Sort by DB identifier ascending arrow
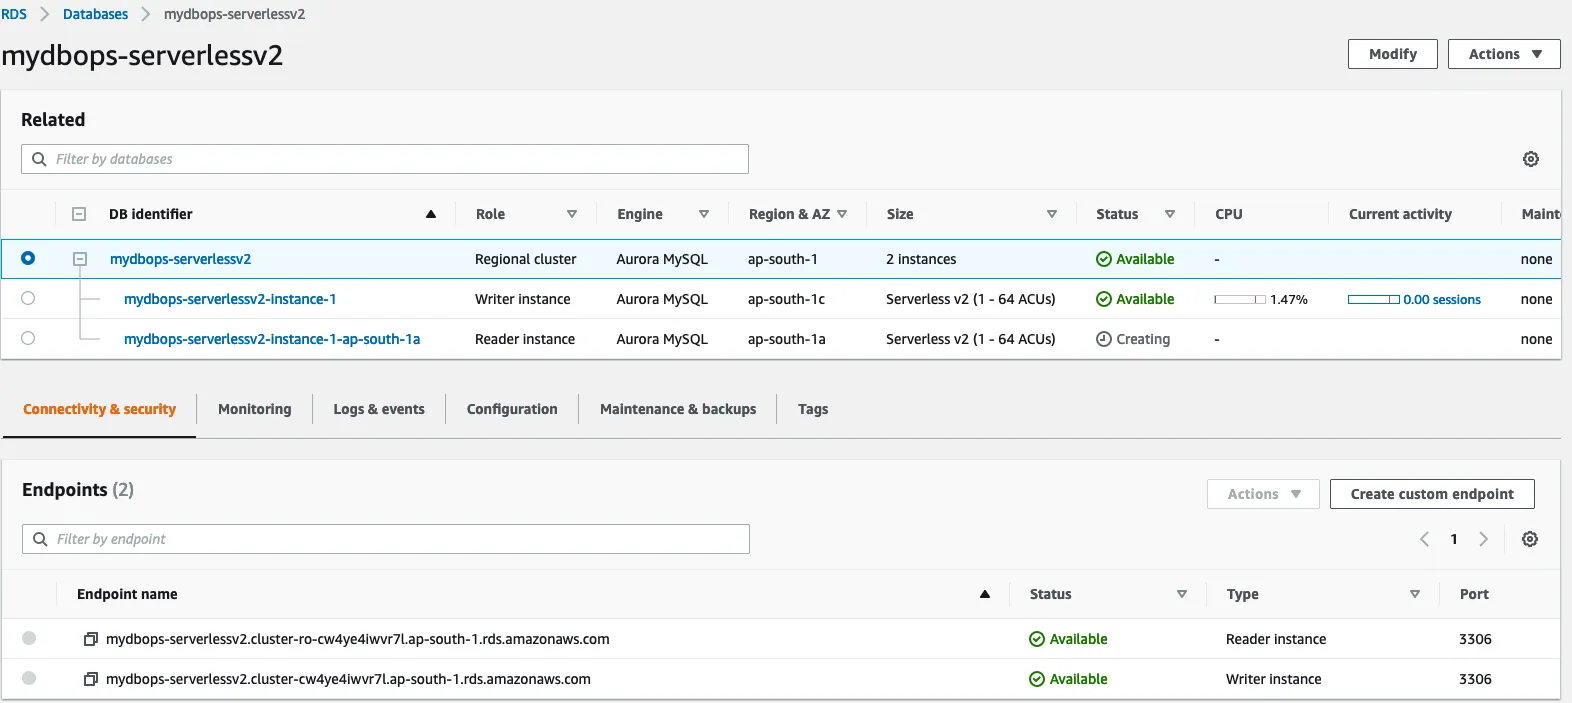 pos(431,214)
